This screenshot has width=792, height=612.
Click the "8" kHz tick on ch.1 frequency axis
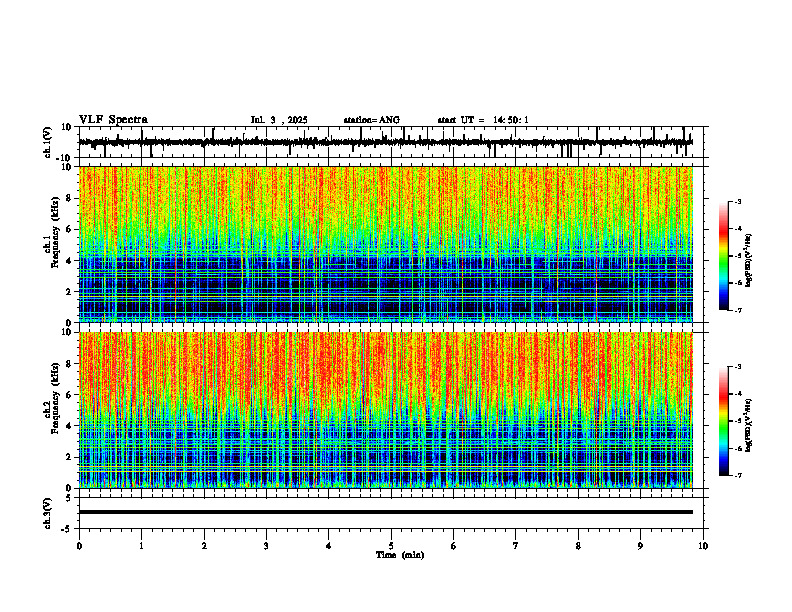(x=70, y=198)
